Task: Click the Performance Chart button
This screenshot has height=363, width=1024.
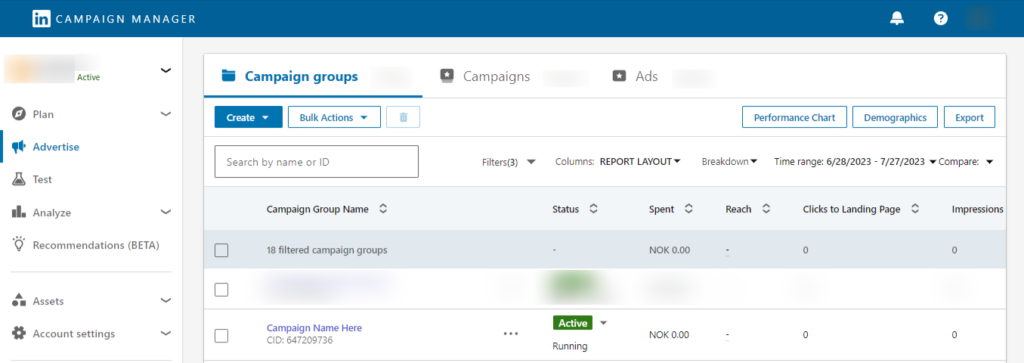Action: click(794, 118)
